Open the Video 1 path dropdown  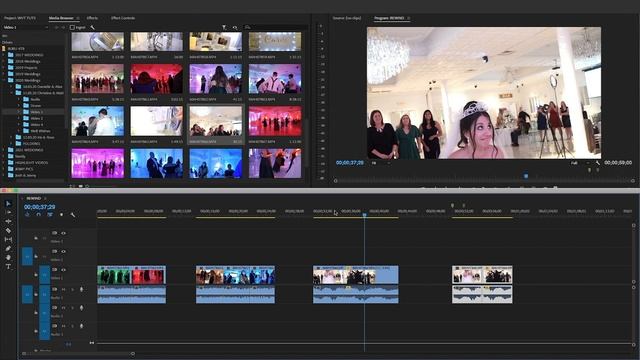pyautogui.click(x=25, y=27)
